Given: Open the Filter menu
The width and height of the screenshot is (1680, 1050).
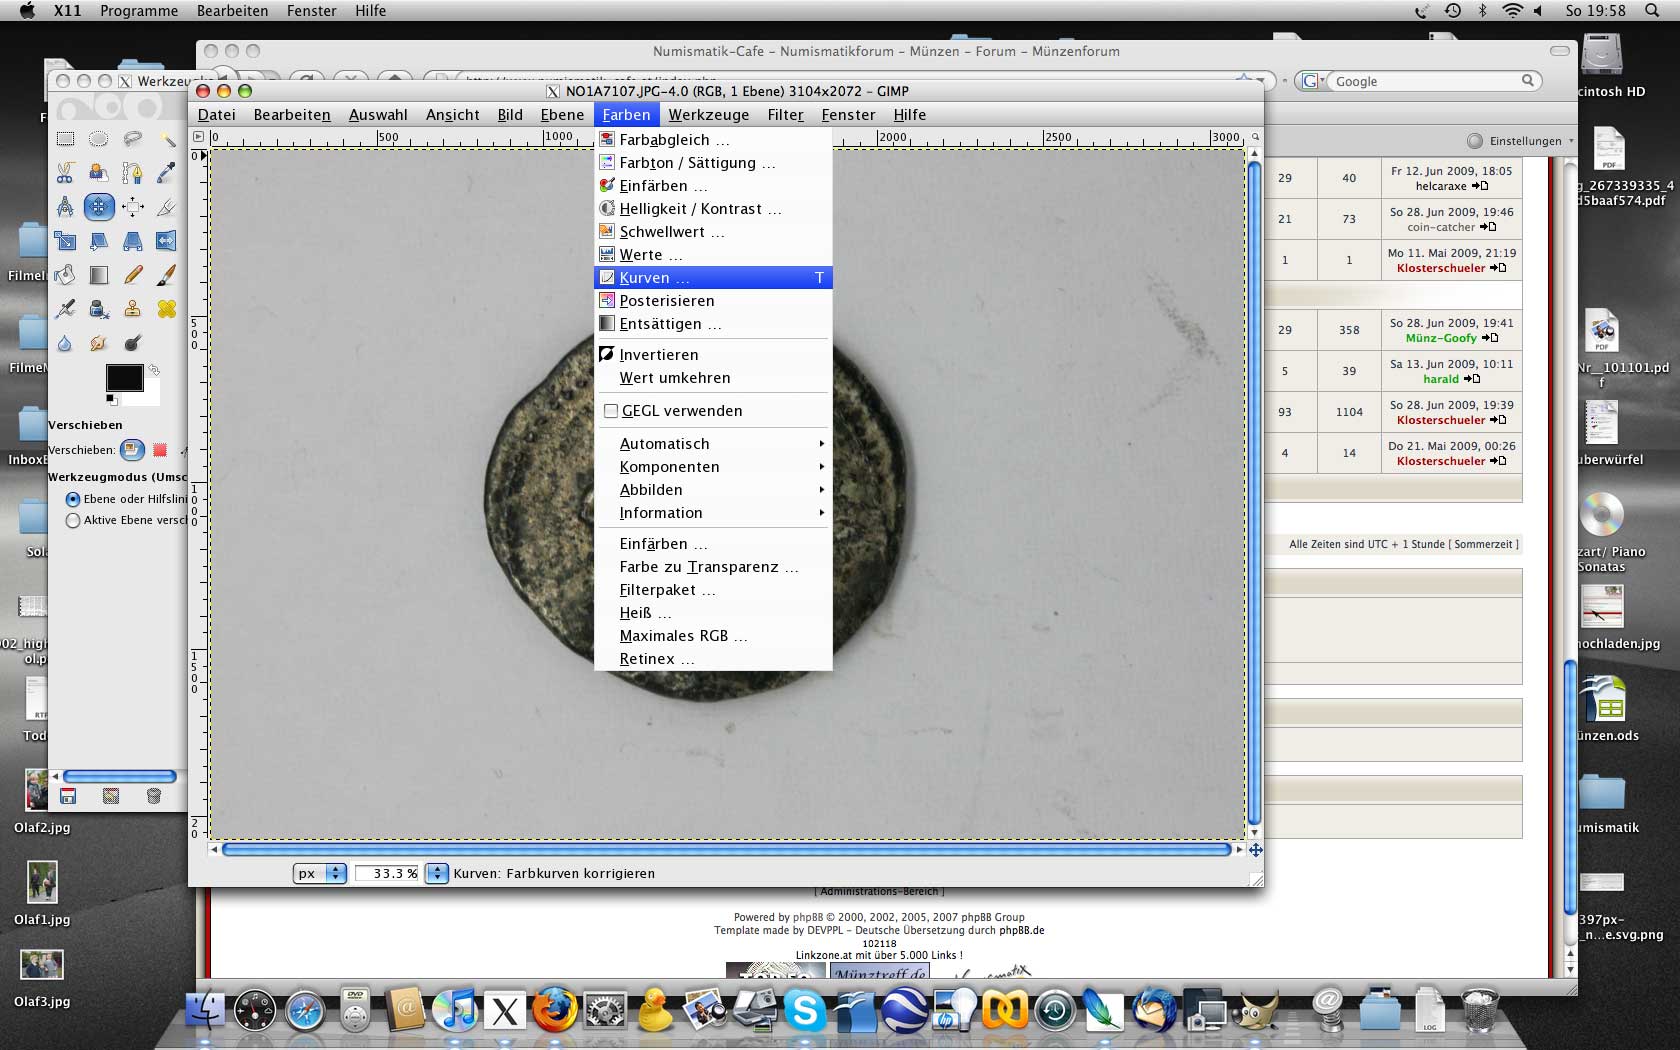Looking at the screenshot, I should pos(785,115).
